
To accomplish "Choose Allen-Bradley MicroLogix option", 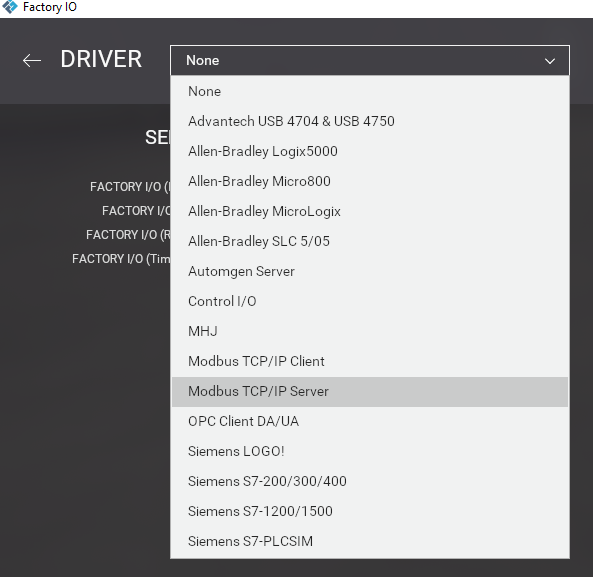I will click(x=370, y=211).
